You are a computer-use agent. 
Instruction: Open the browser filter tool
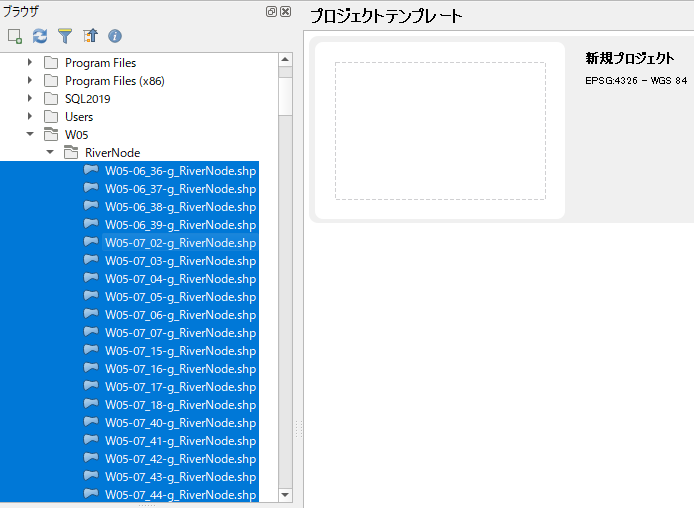[65, 36]
